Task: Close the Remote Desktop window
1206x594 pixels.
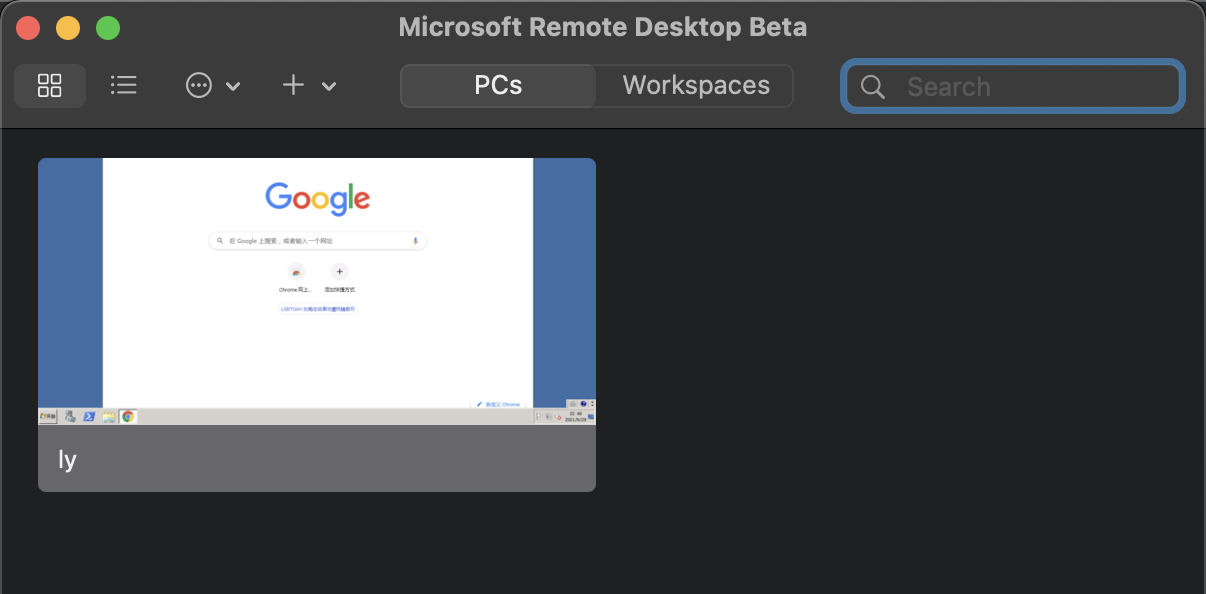Action: click(28, 28)
